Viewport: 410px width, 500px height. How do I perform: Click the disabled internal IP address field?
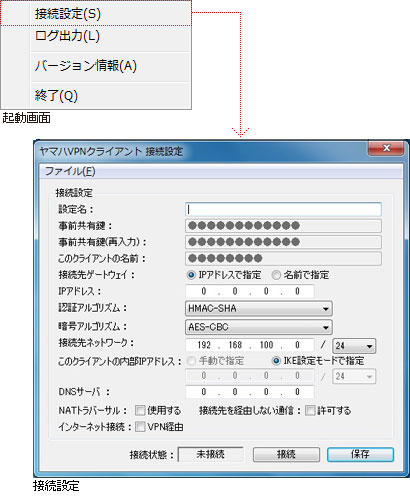[250, 376]
